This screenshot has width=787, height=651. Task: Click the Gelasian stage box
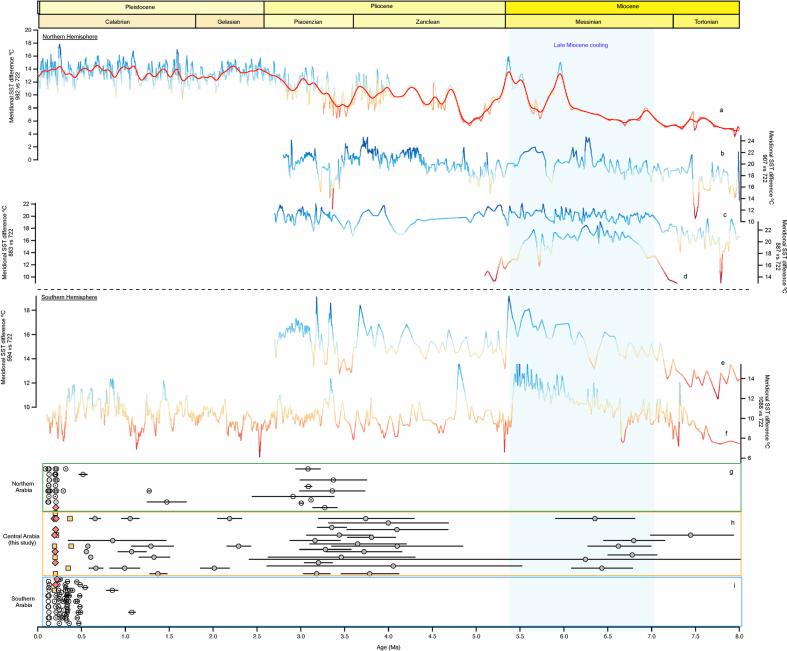229,22
